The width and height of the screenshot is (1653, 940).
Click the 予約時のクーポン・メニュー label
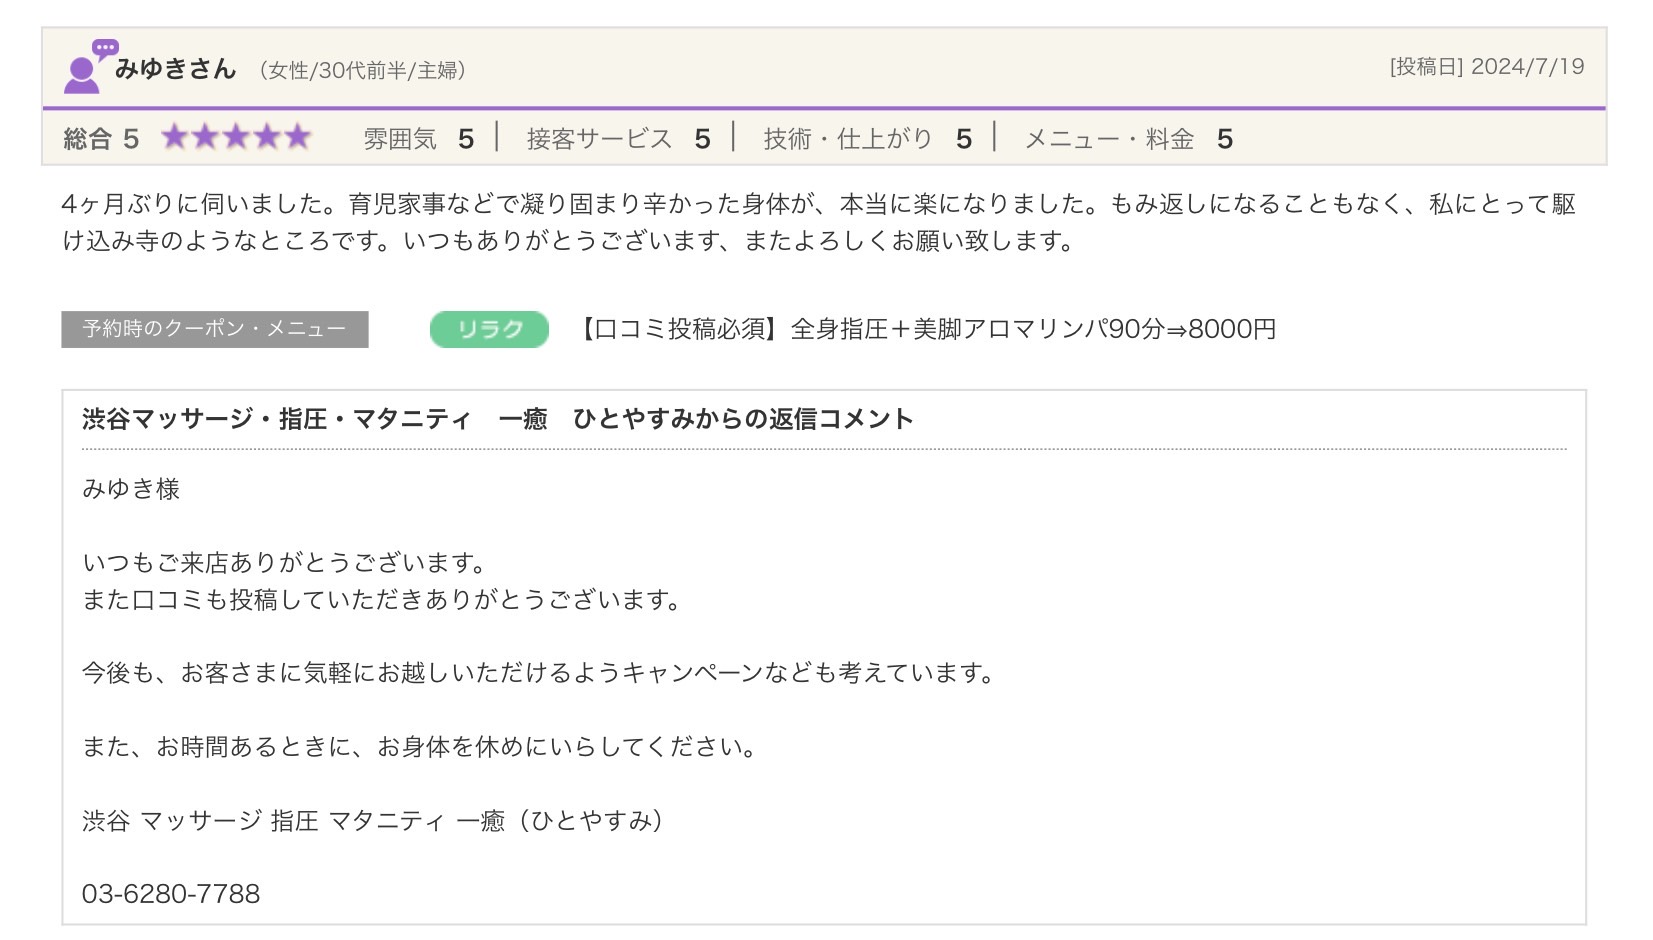point(215,329)
